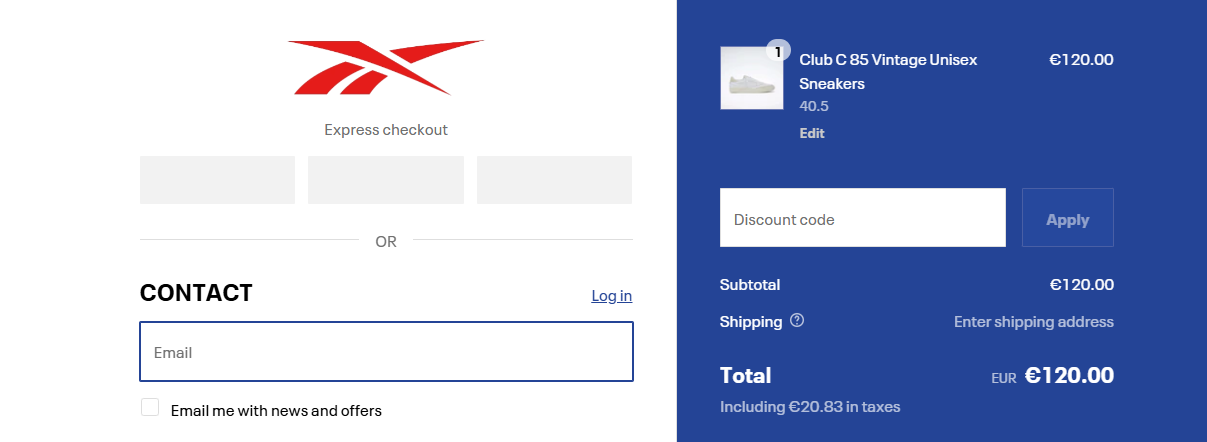Open the Club C 85 sneaker thumbnail
Screen dimensions: 1207x442
[x=751, y=78]
